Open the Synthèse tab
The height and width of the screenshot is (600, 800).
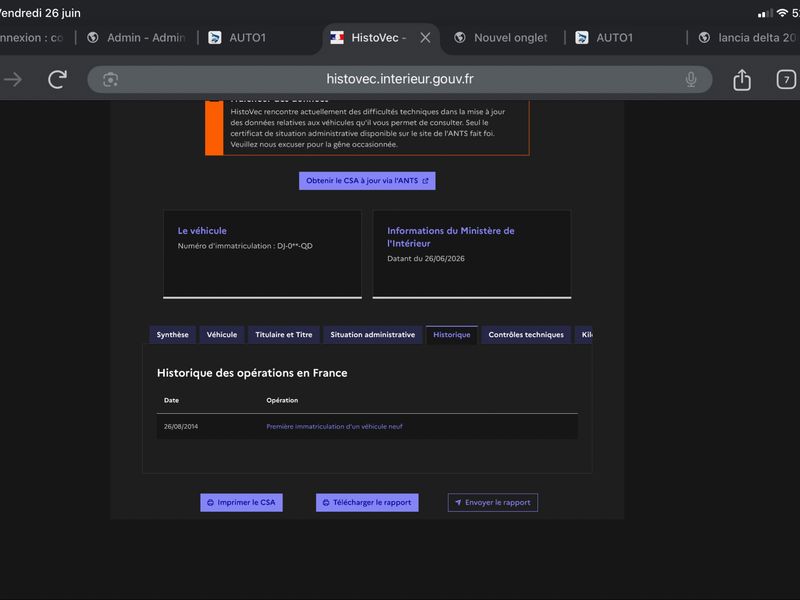(x=172, y=335)
